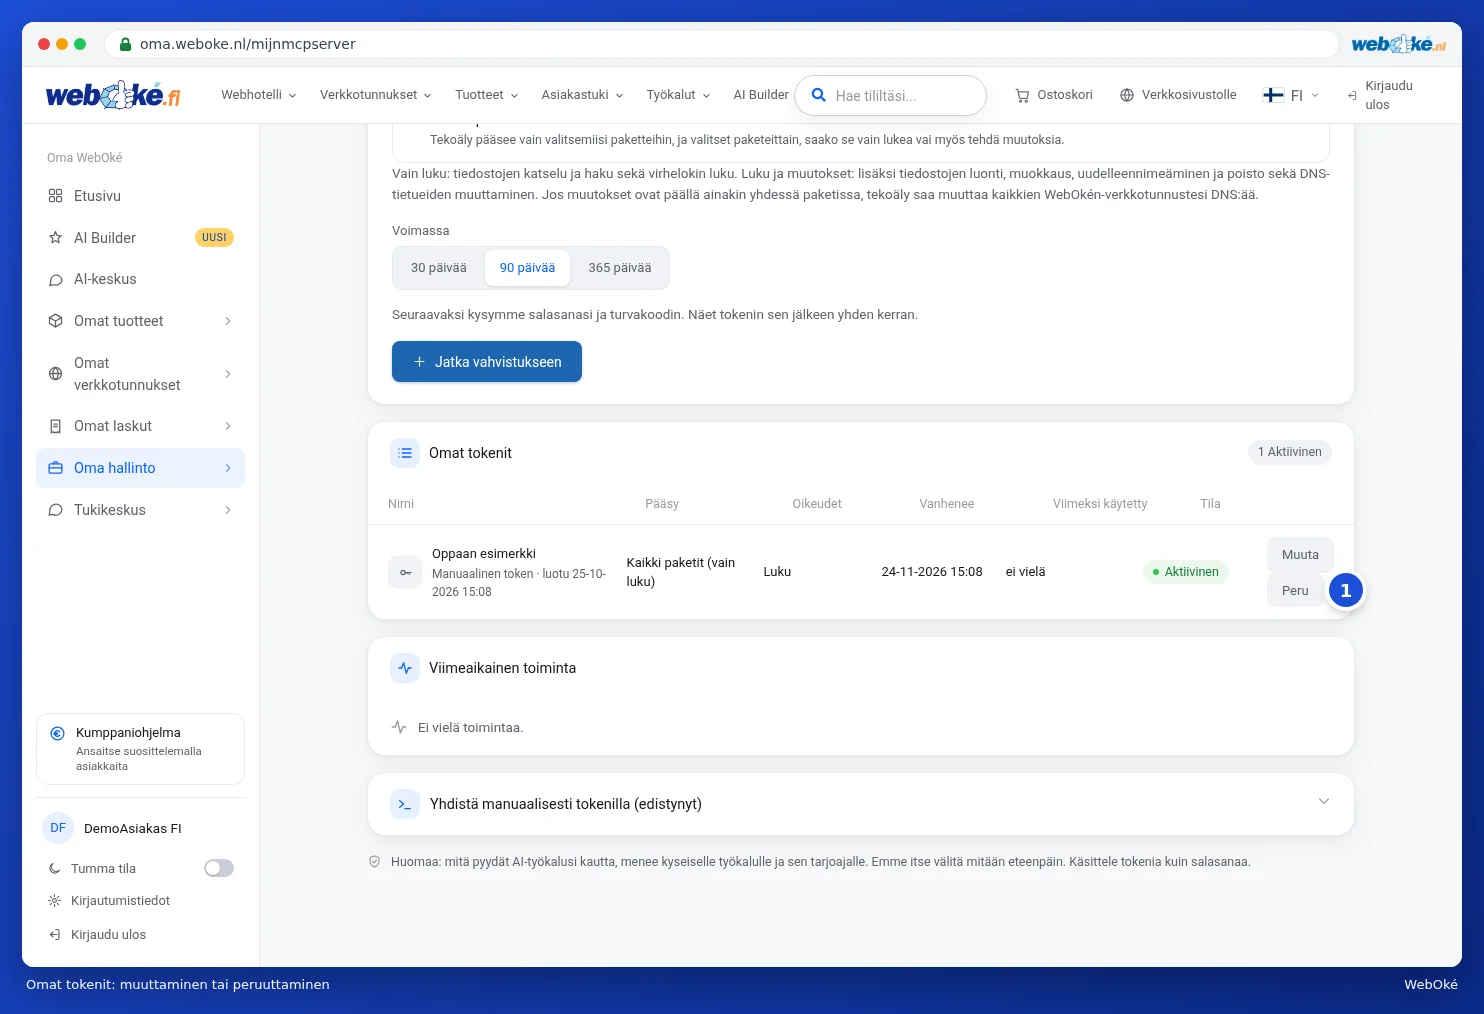Open the Verkkotunnukset dropdown menu
1484x1014 pixels.
(x=376, y=95)
